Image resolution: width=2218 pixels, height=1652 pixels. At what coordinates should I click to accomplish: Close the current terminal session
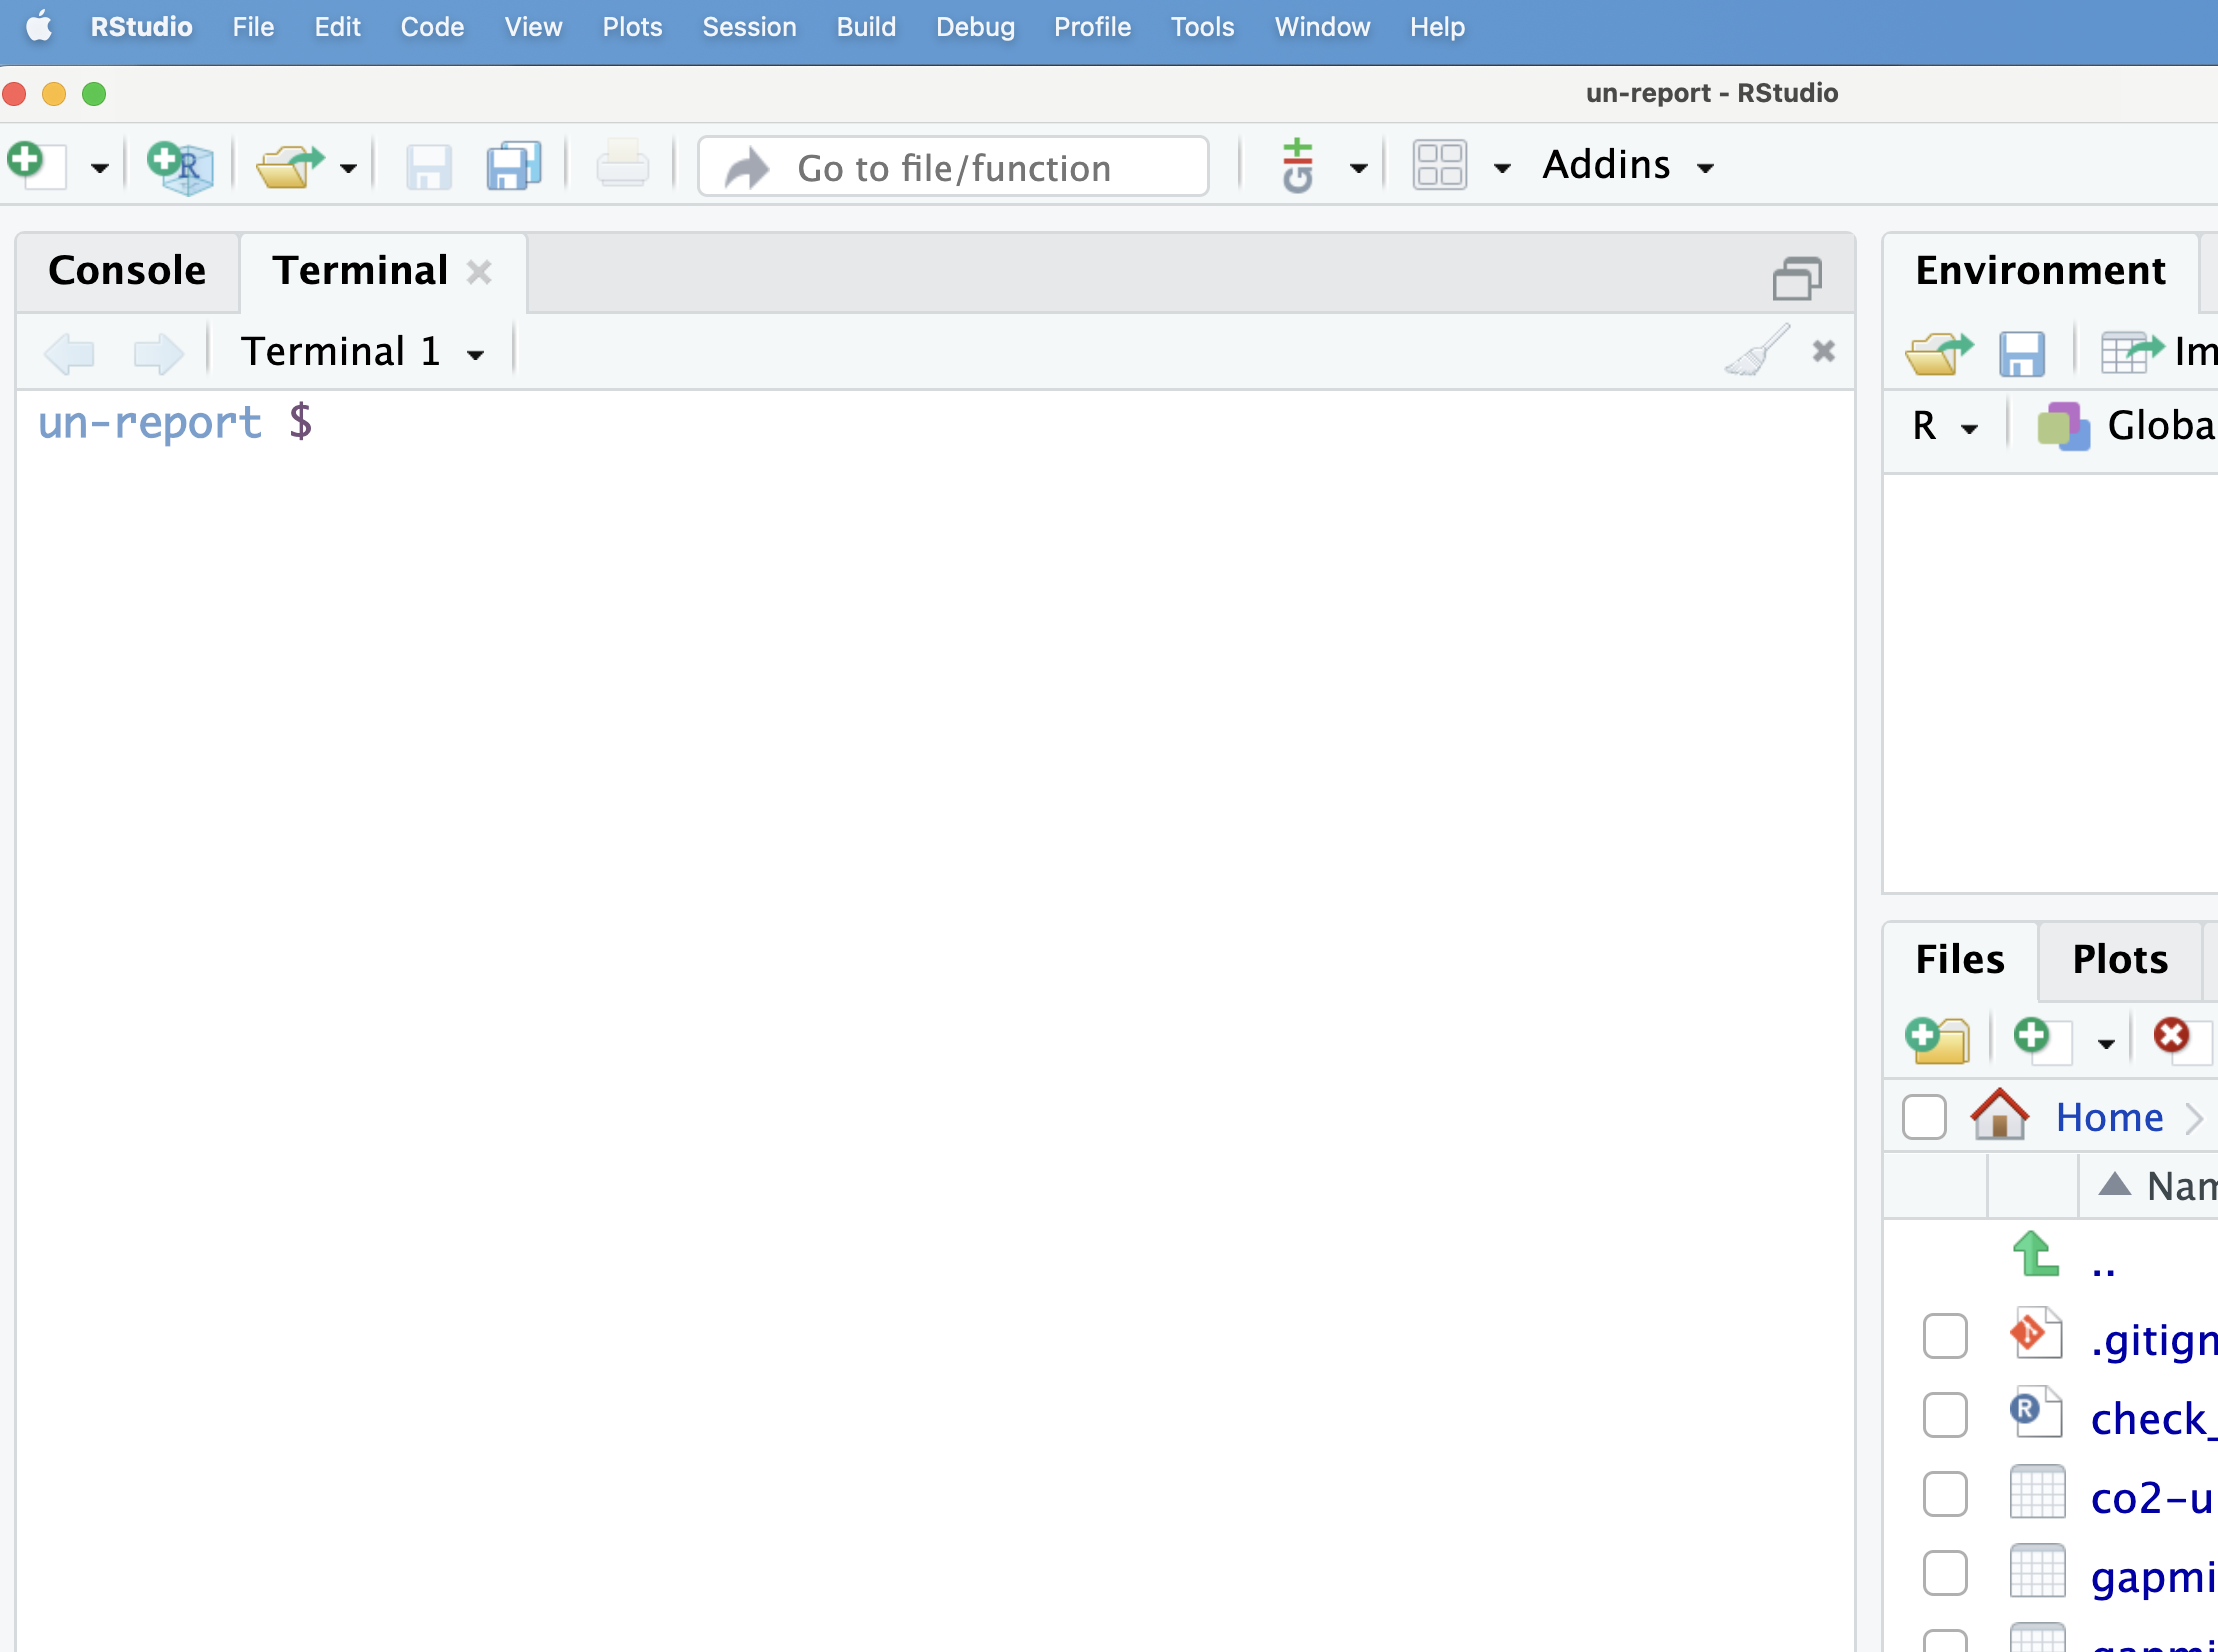coord(1824,351)
